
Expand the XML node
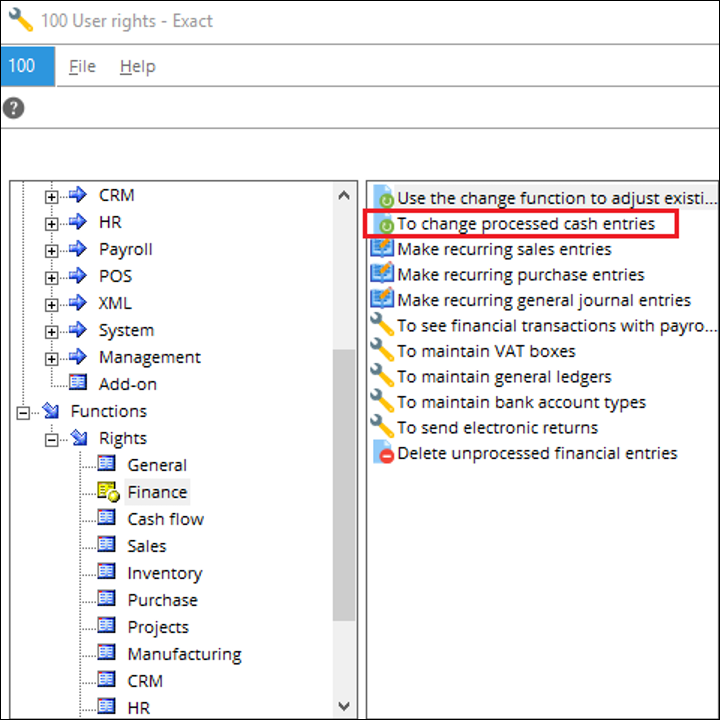point(51,305)
